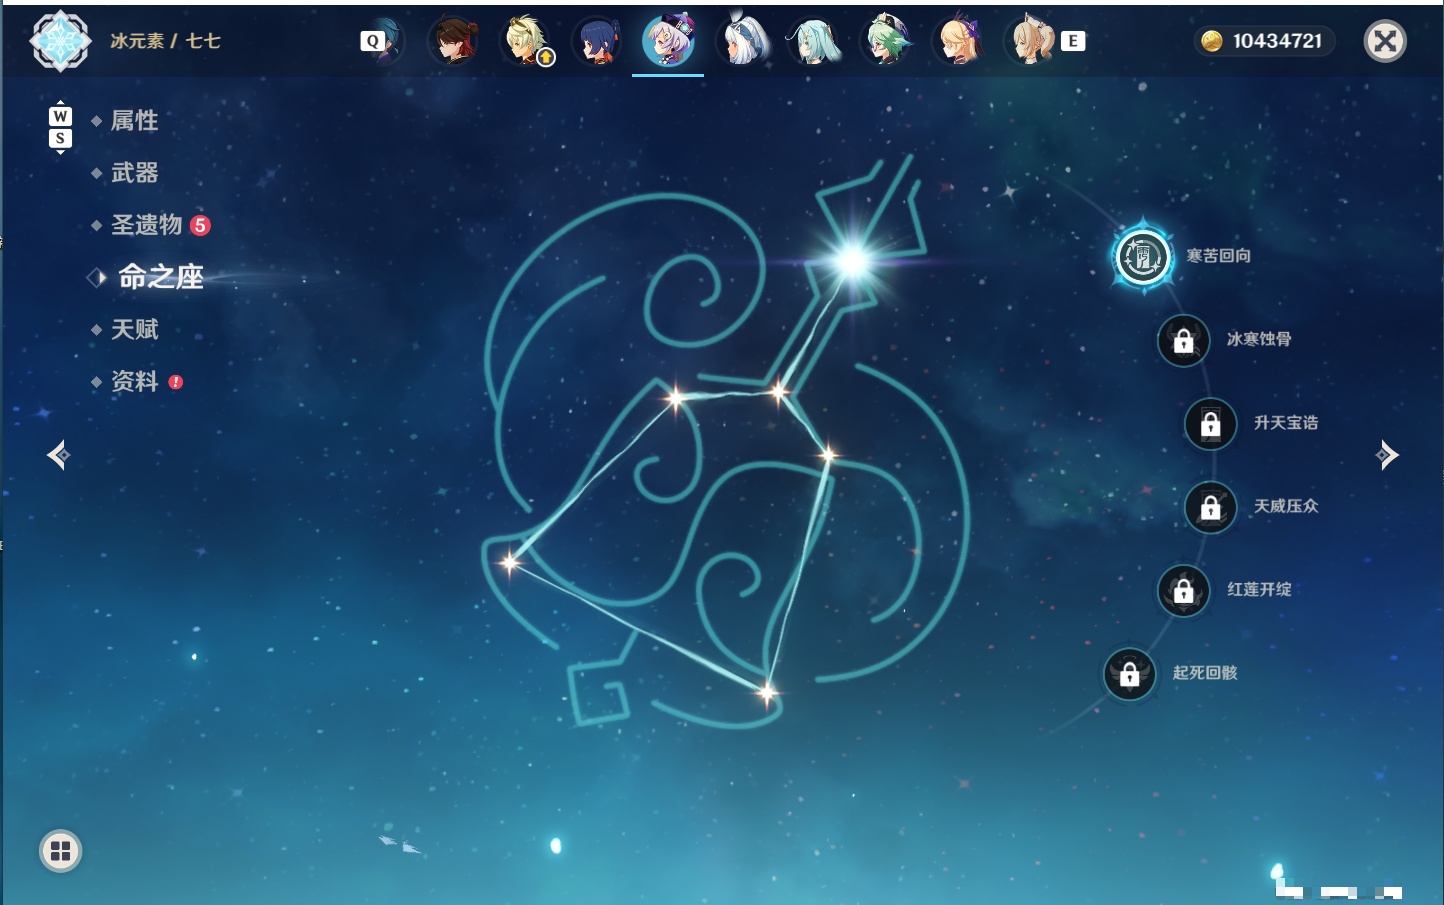Select the brown-haired avatar with red tips

454,41
